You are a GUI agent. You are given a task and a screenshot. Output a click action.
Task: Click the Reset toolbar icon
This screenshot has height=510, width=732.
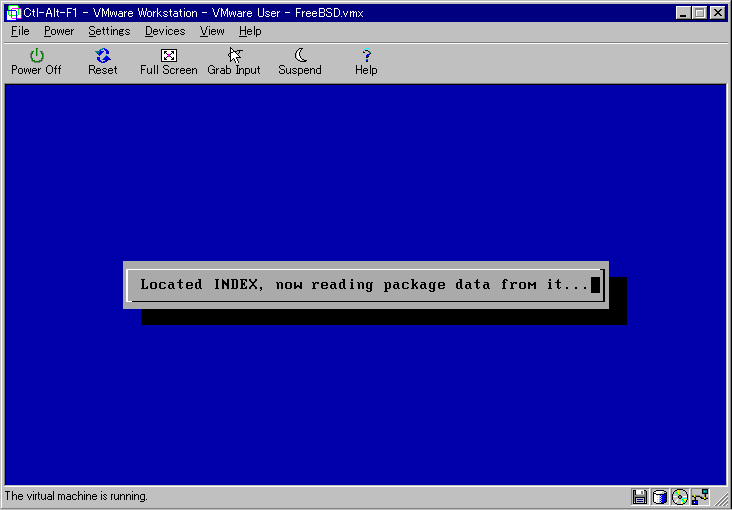(x=103, y=62)
